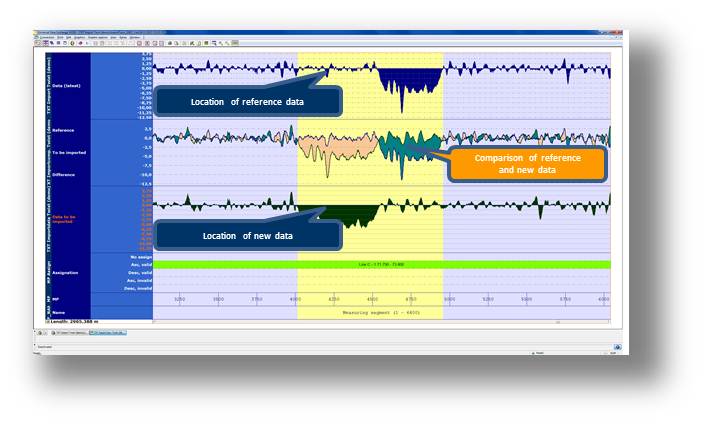705x425 pixels.
Task: Click the 5000 mark on the MP ruler
Action: (449, 298)
